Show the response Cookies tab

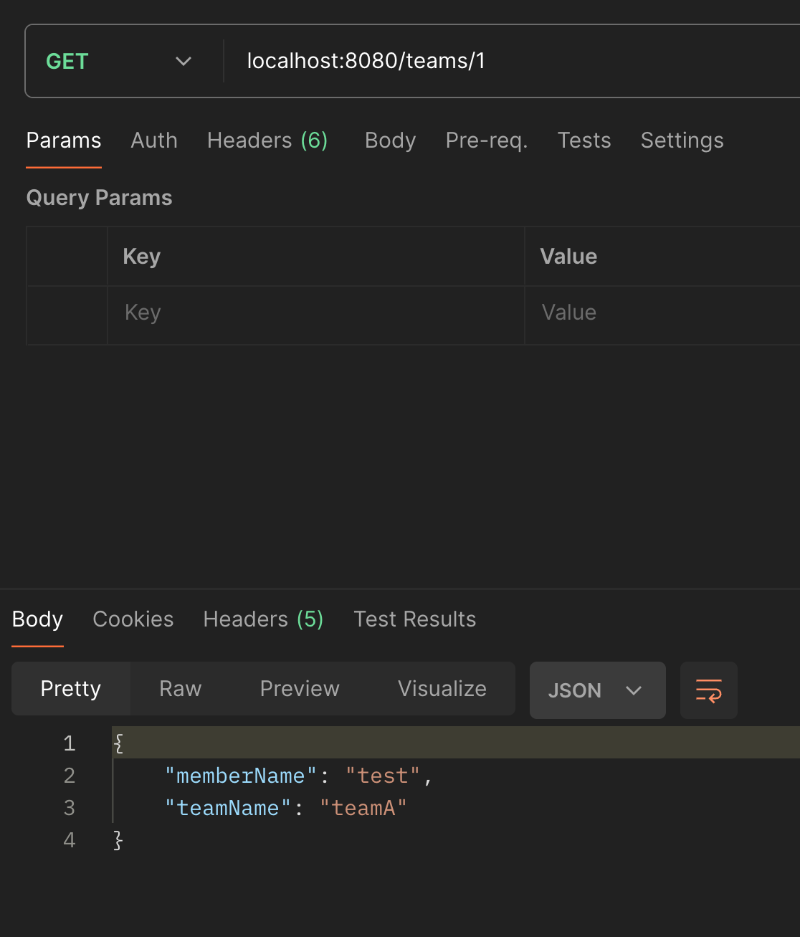coord(133,620)
